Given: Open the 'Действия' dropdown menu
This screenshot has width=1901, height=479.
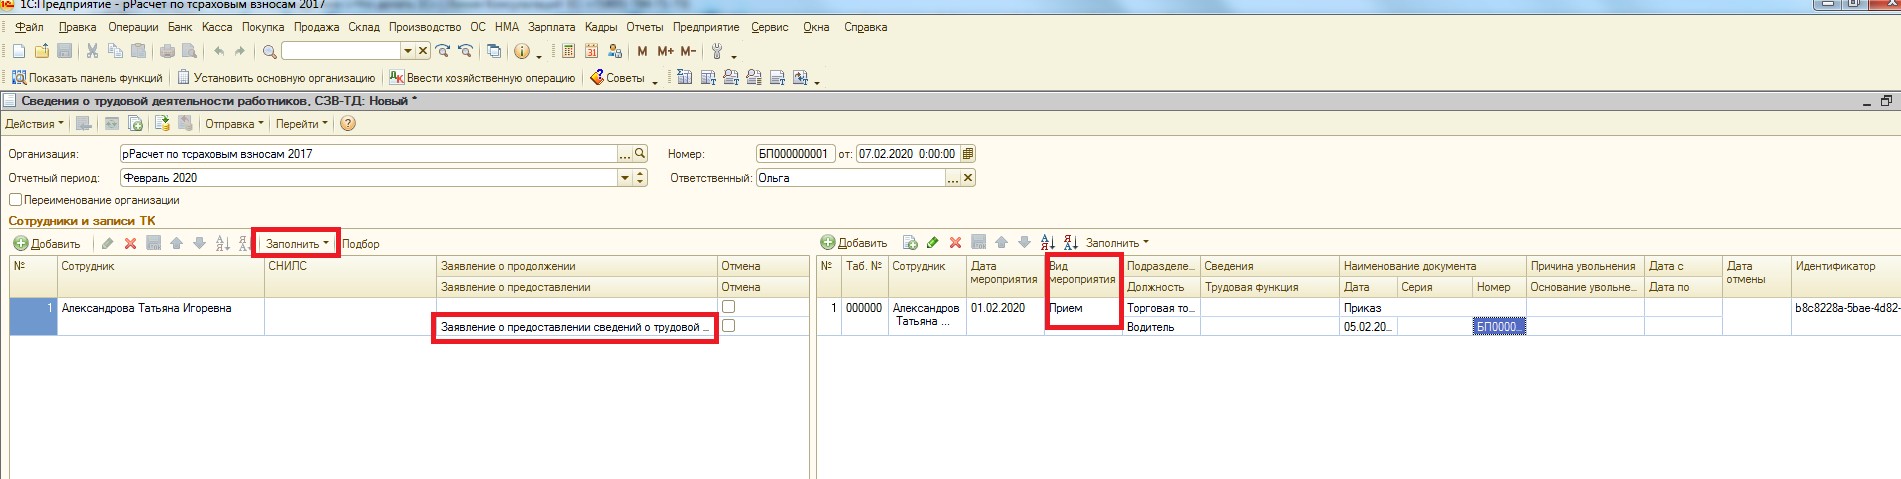Looking at the screenshot, I should point(34,124).
